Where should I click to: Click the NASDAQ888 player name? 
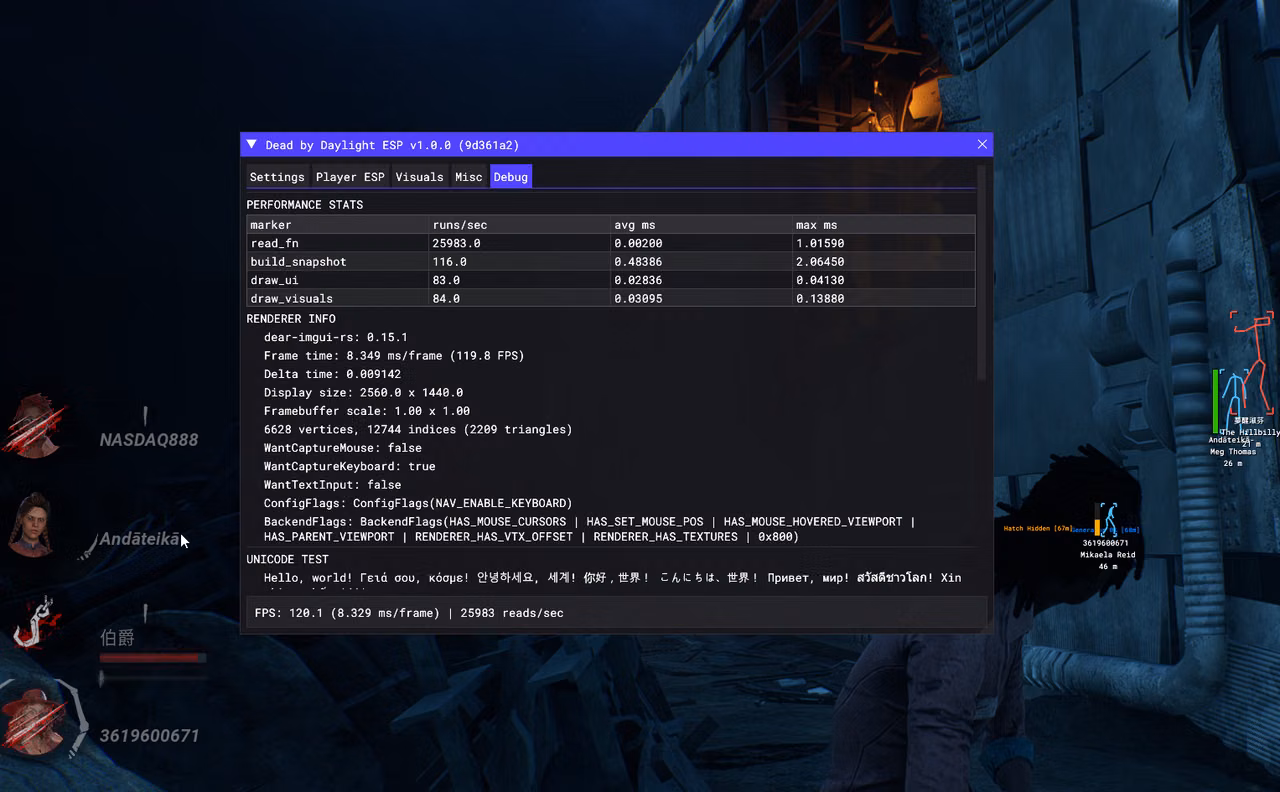pyautogui.click(x=149, y=440)
